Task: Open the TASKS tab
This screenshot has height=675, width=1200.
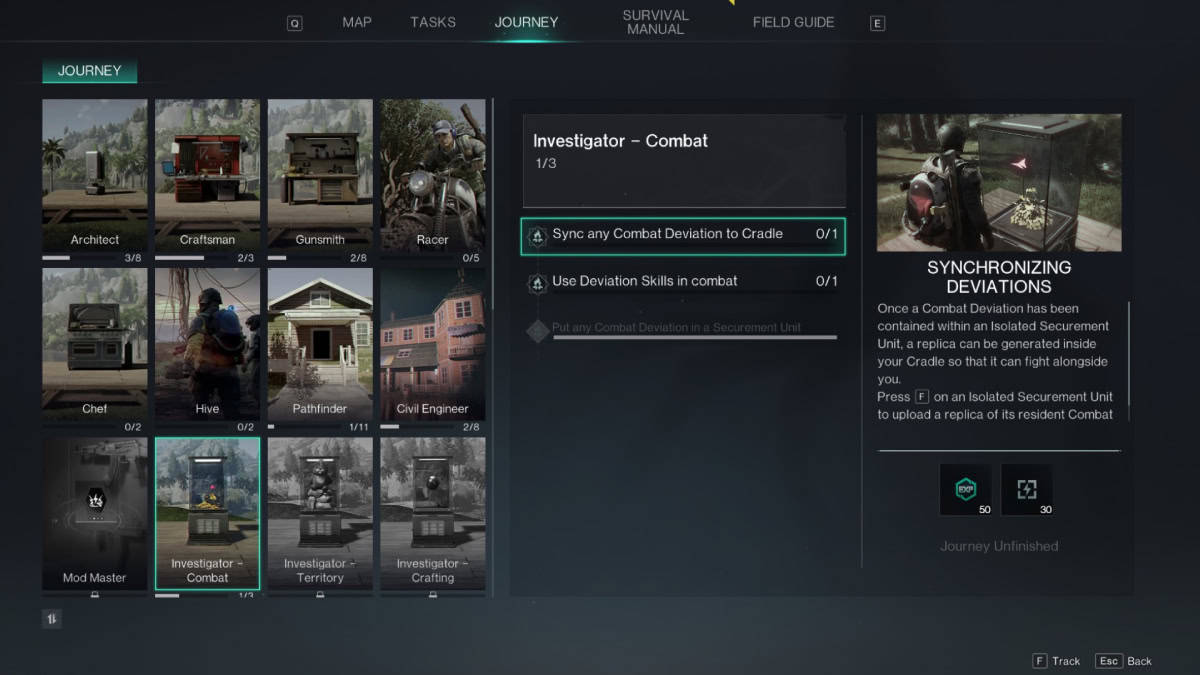Action: click(432, 21)
